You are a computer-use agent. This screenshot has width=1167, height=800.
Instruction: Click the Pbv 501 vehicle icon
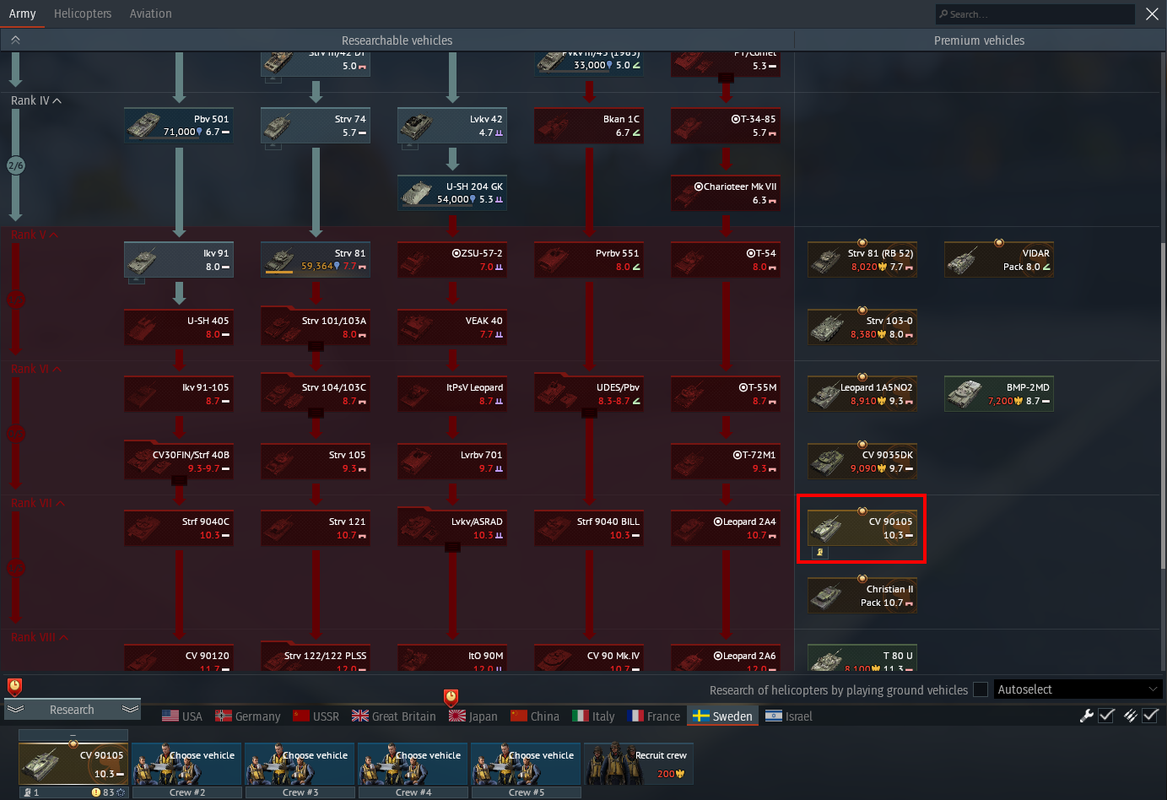click(x=144, y=125)
